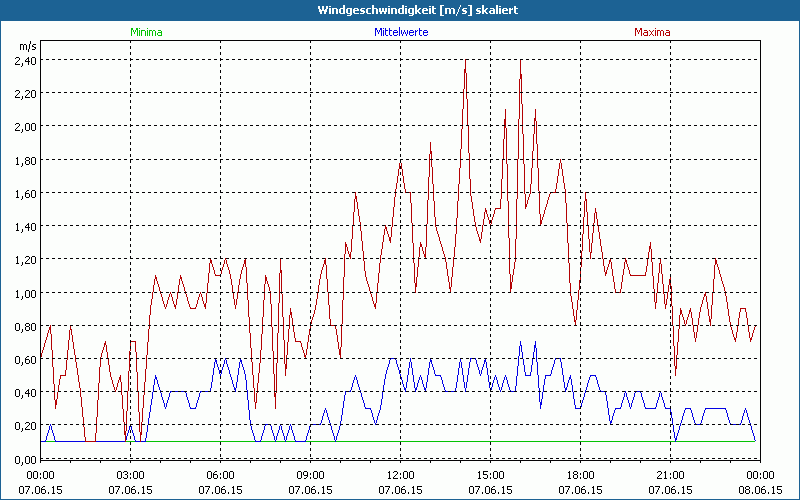Click the 08.06.15 date label
The width and height of the screenshot is (800, 500).
(x=761, y=490)
